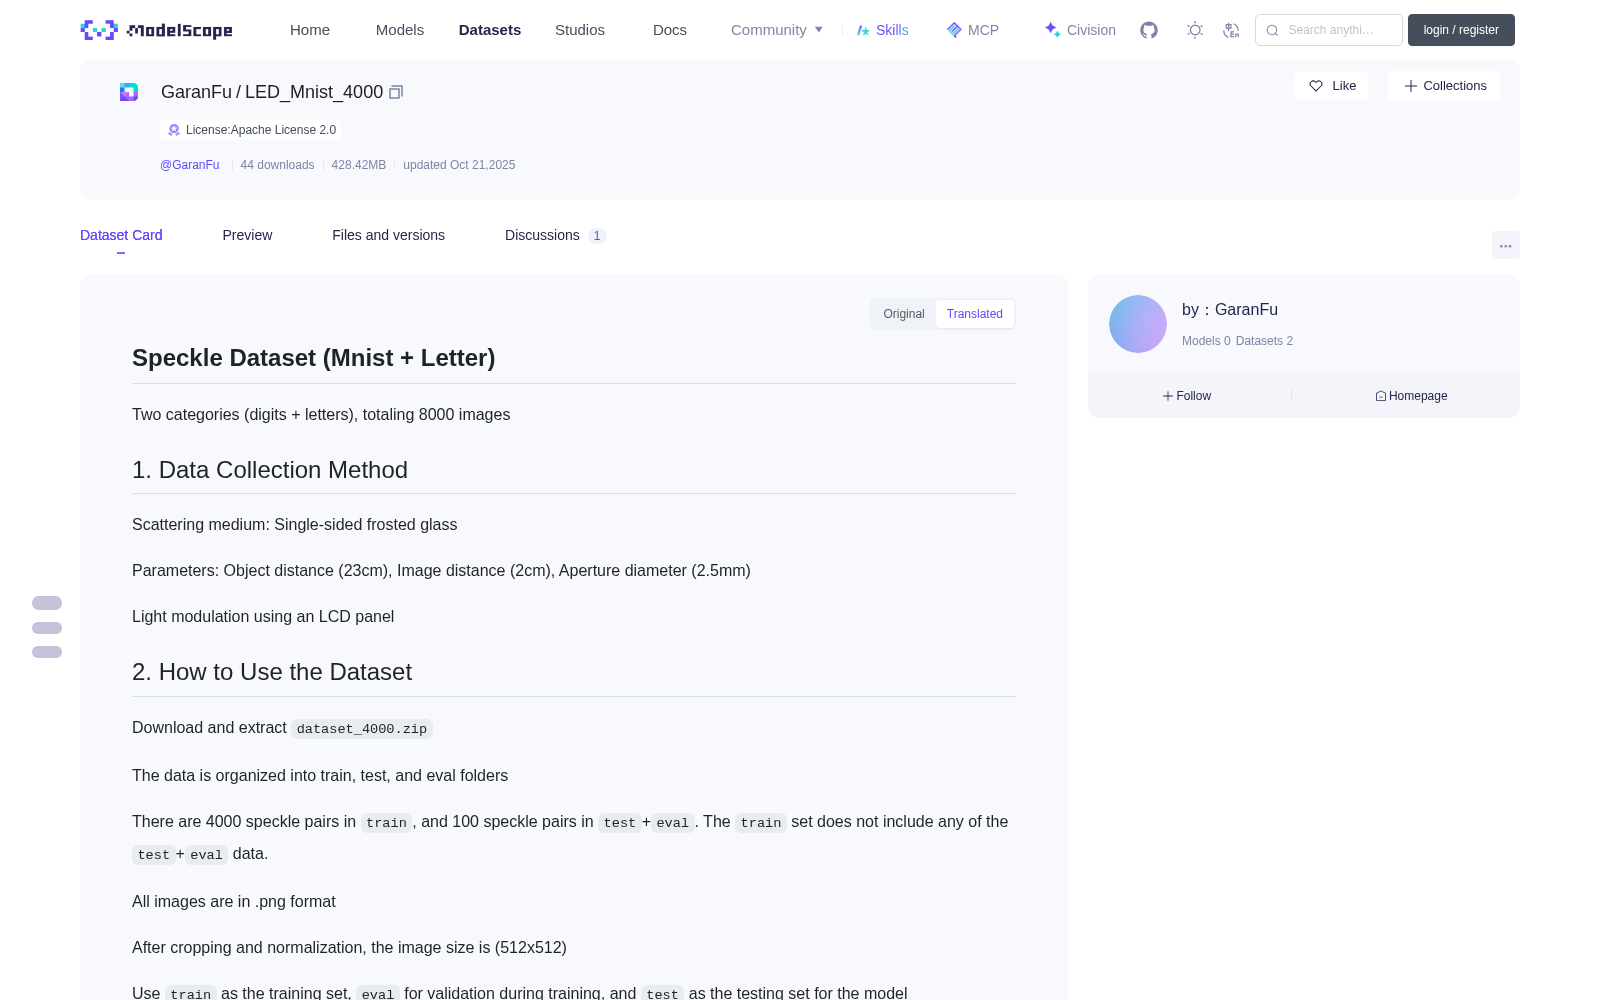Screen dimensions: 1600x1000
Task: Switch to the Preview tab
Action: [x=247, y=235]
